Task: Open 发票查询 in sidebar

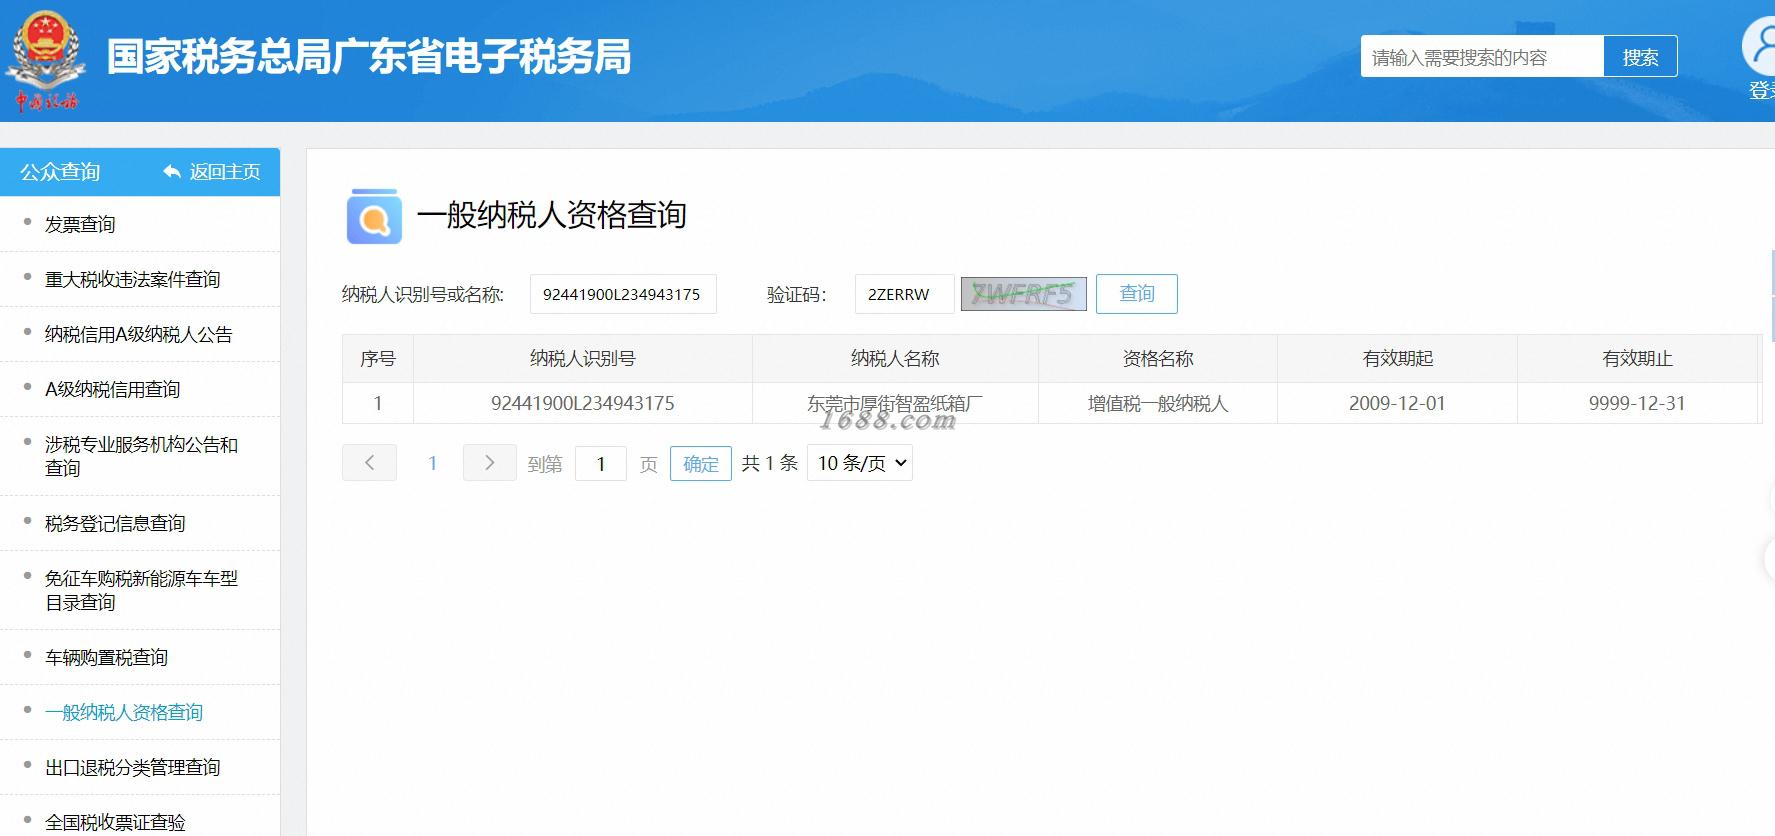Action: click(x=80, y=224)
